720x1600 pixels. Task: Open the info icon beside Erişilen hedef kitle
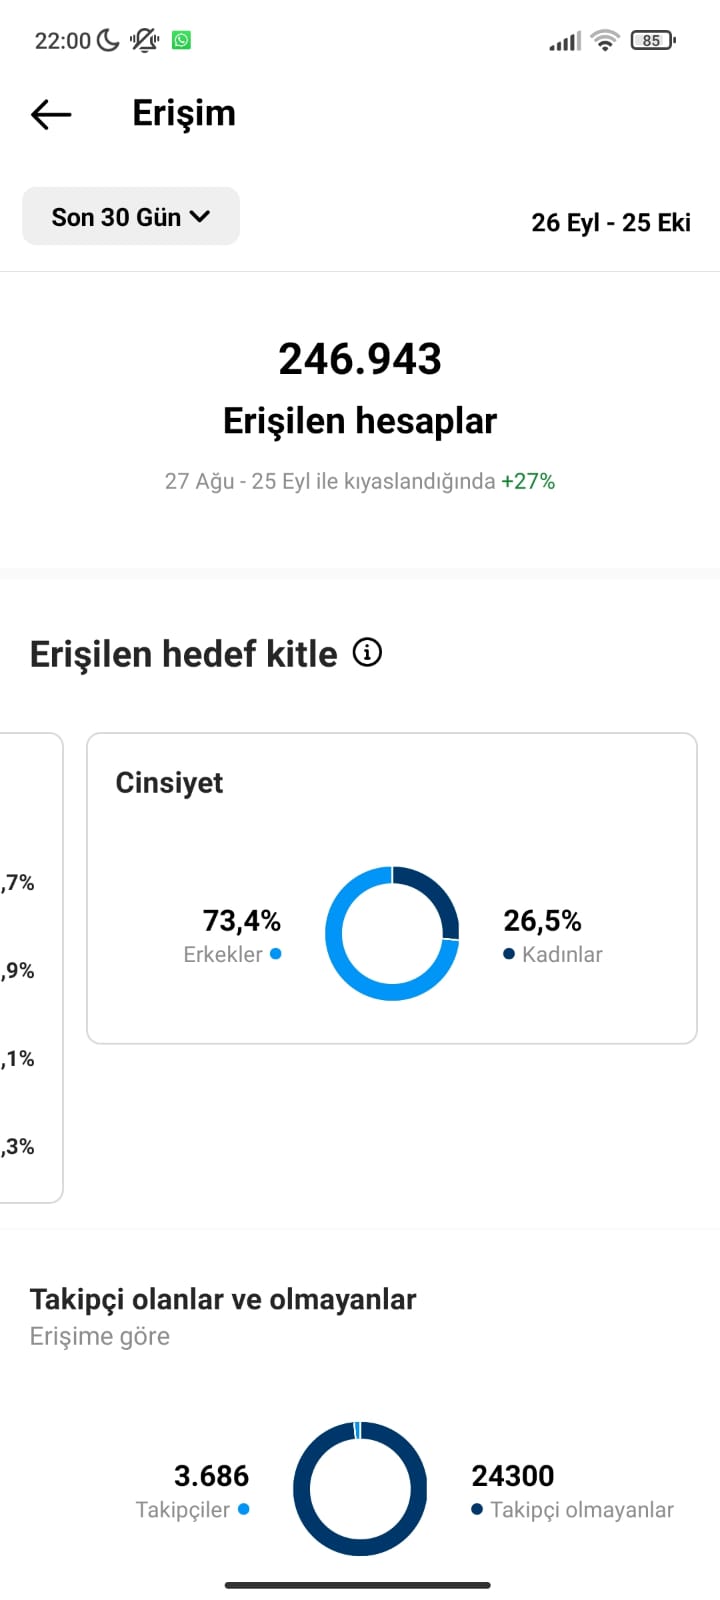(x=367, y=653)
